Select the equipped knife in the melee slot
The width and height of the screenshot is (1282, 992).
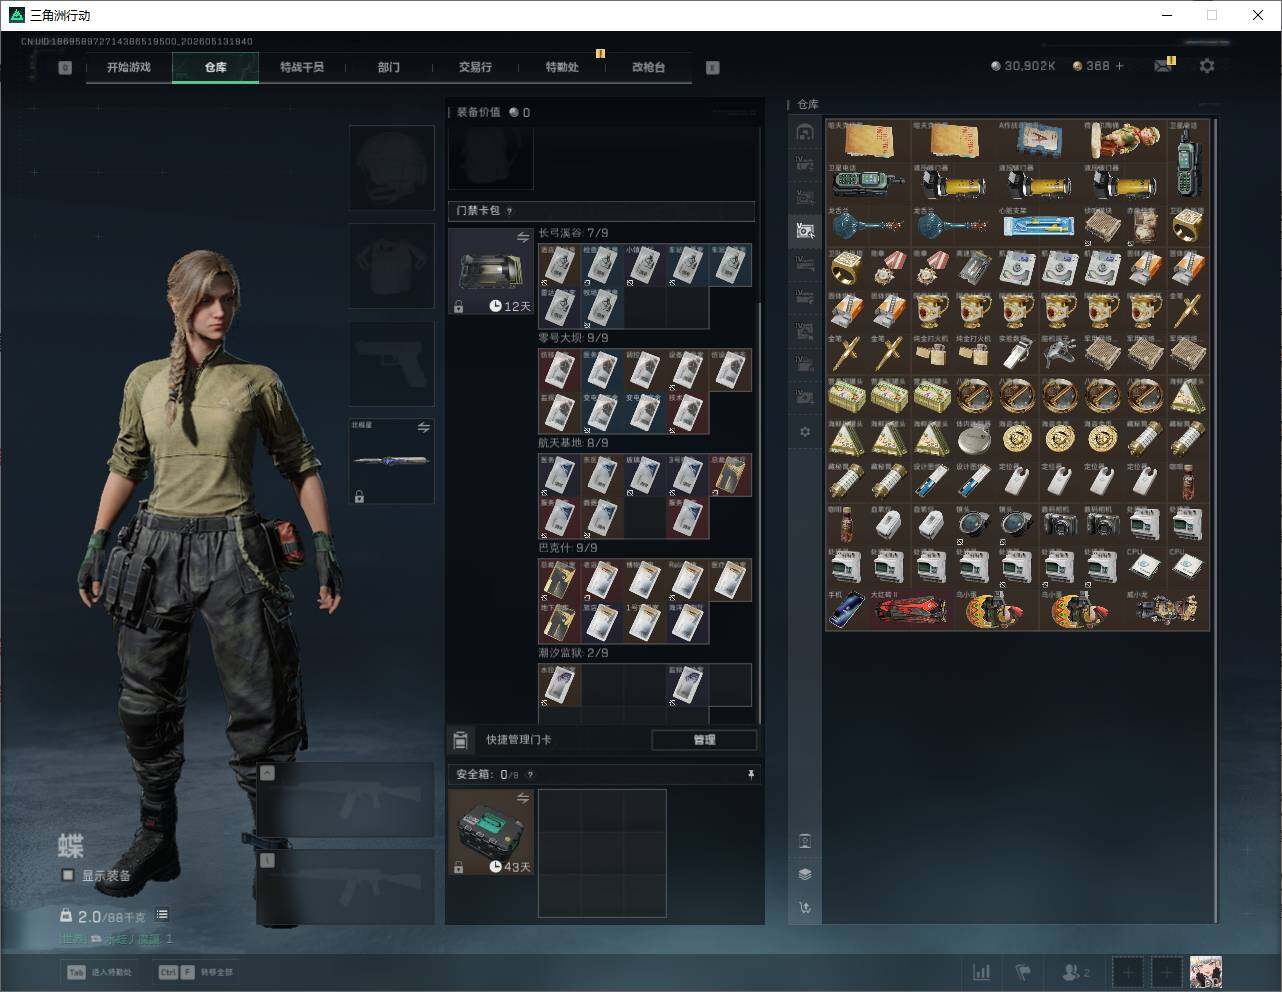pos(392,461)
